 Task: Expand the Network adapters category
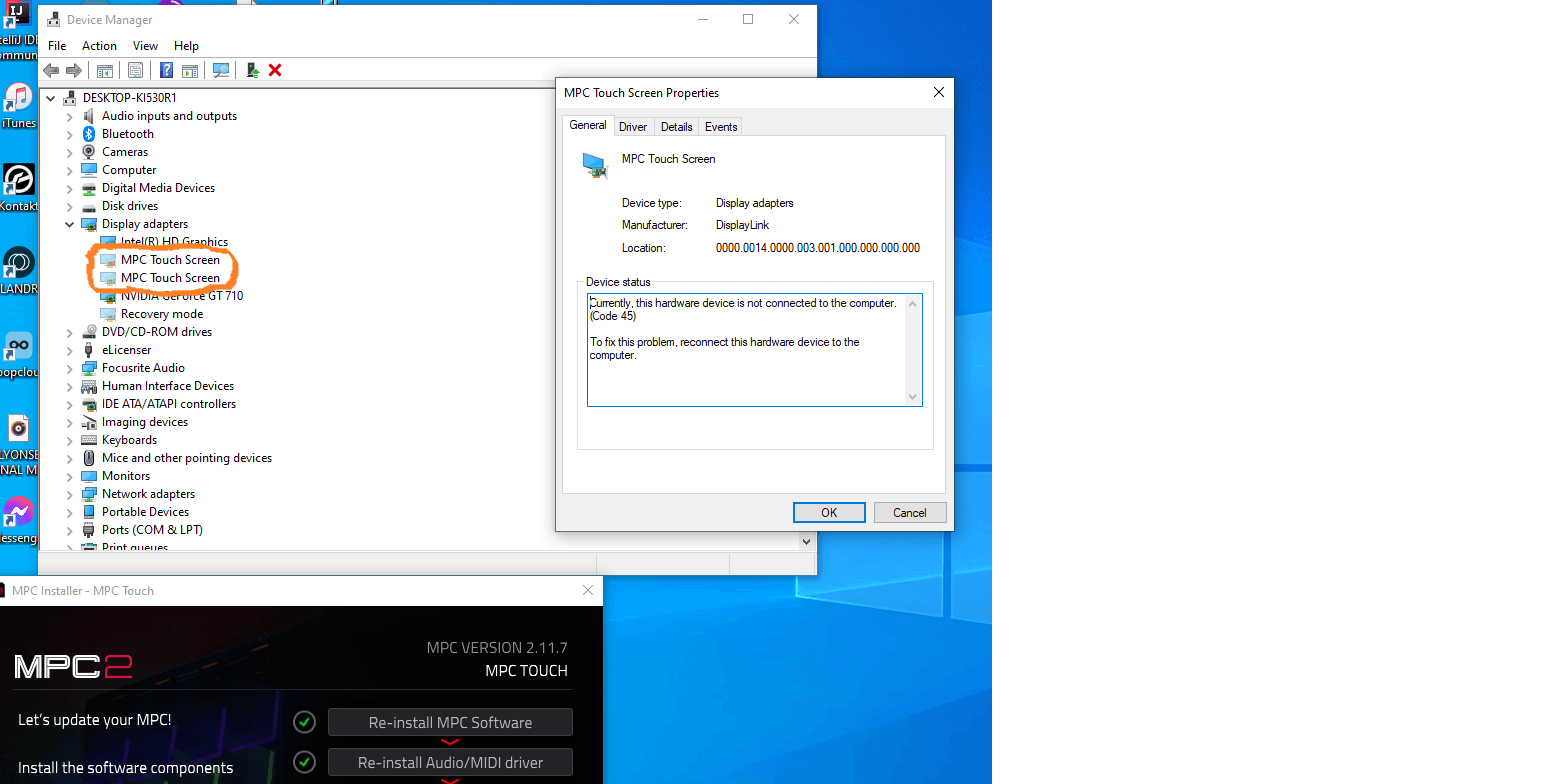click(68, 493)
